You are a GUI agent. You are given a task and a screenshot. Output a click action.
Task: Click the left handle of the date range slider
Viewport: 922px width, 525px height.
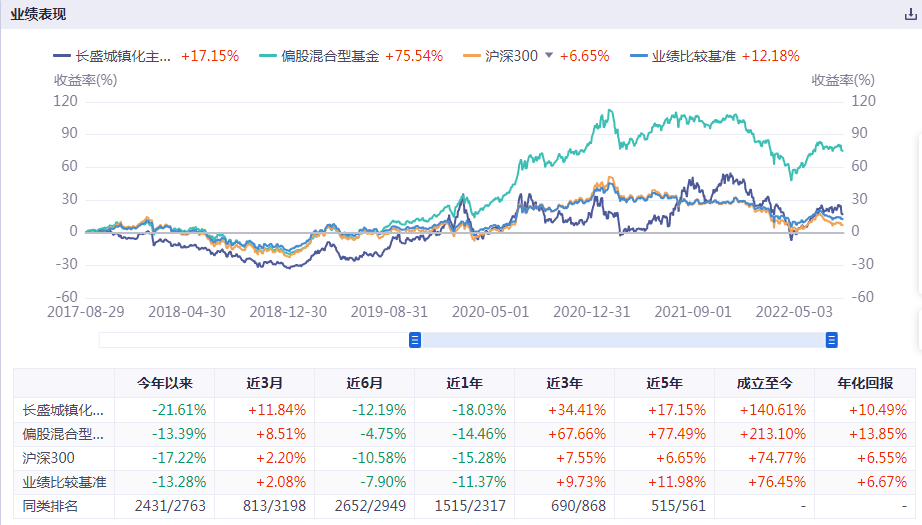tap(415, 340)
